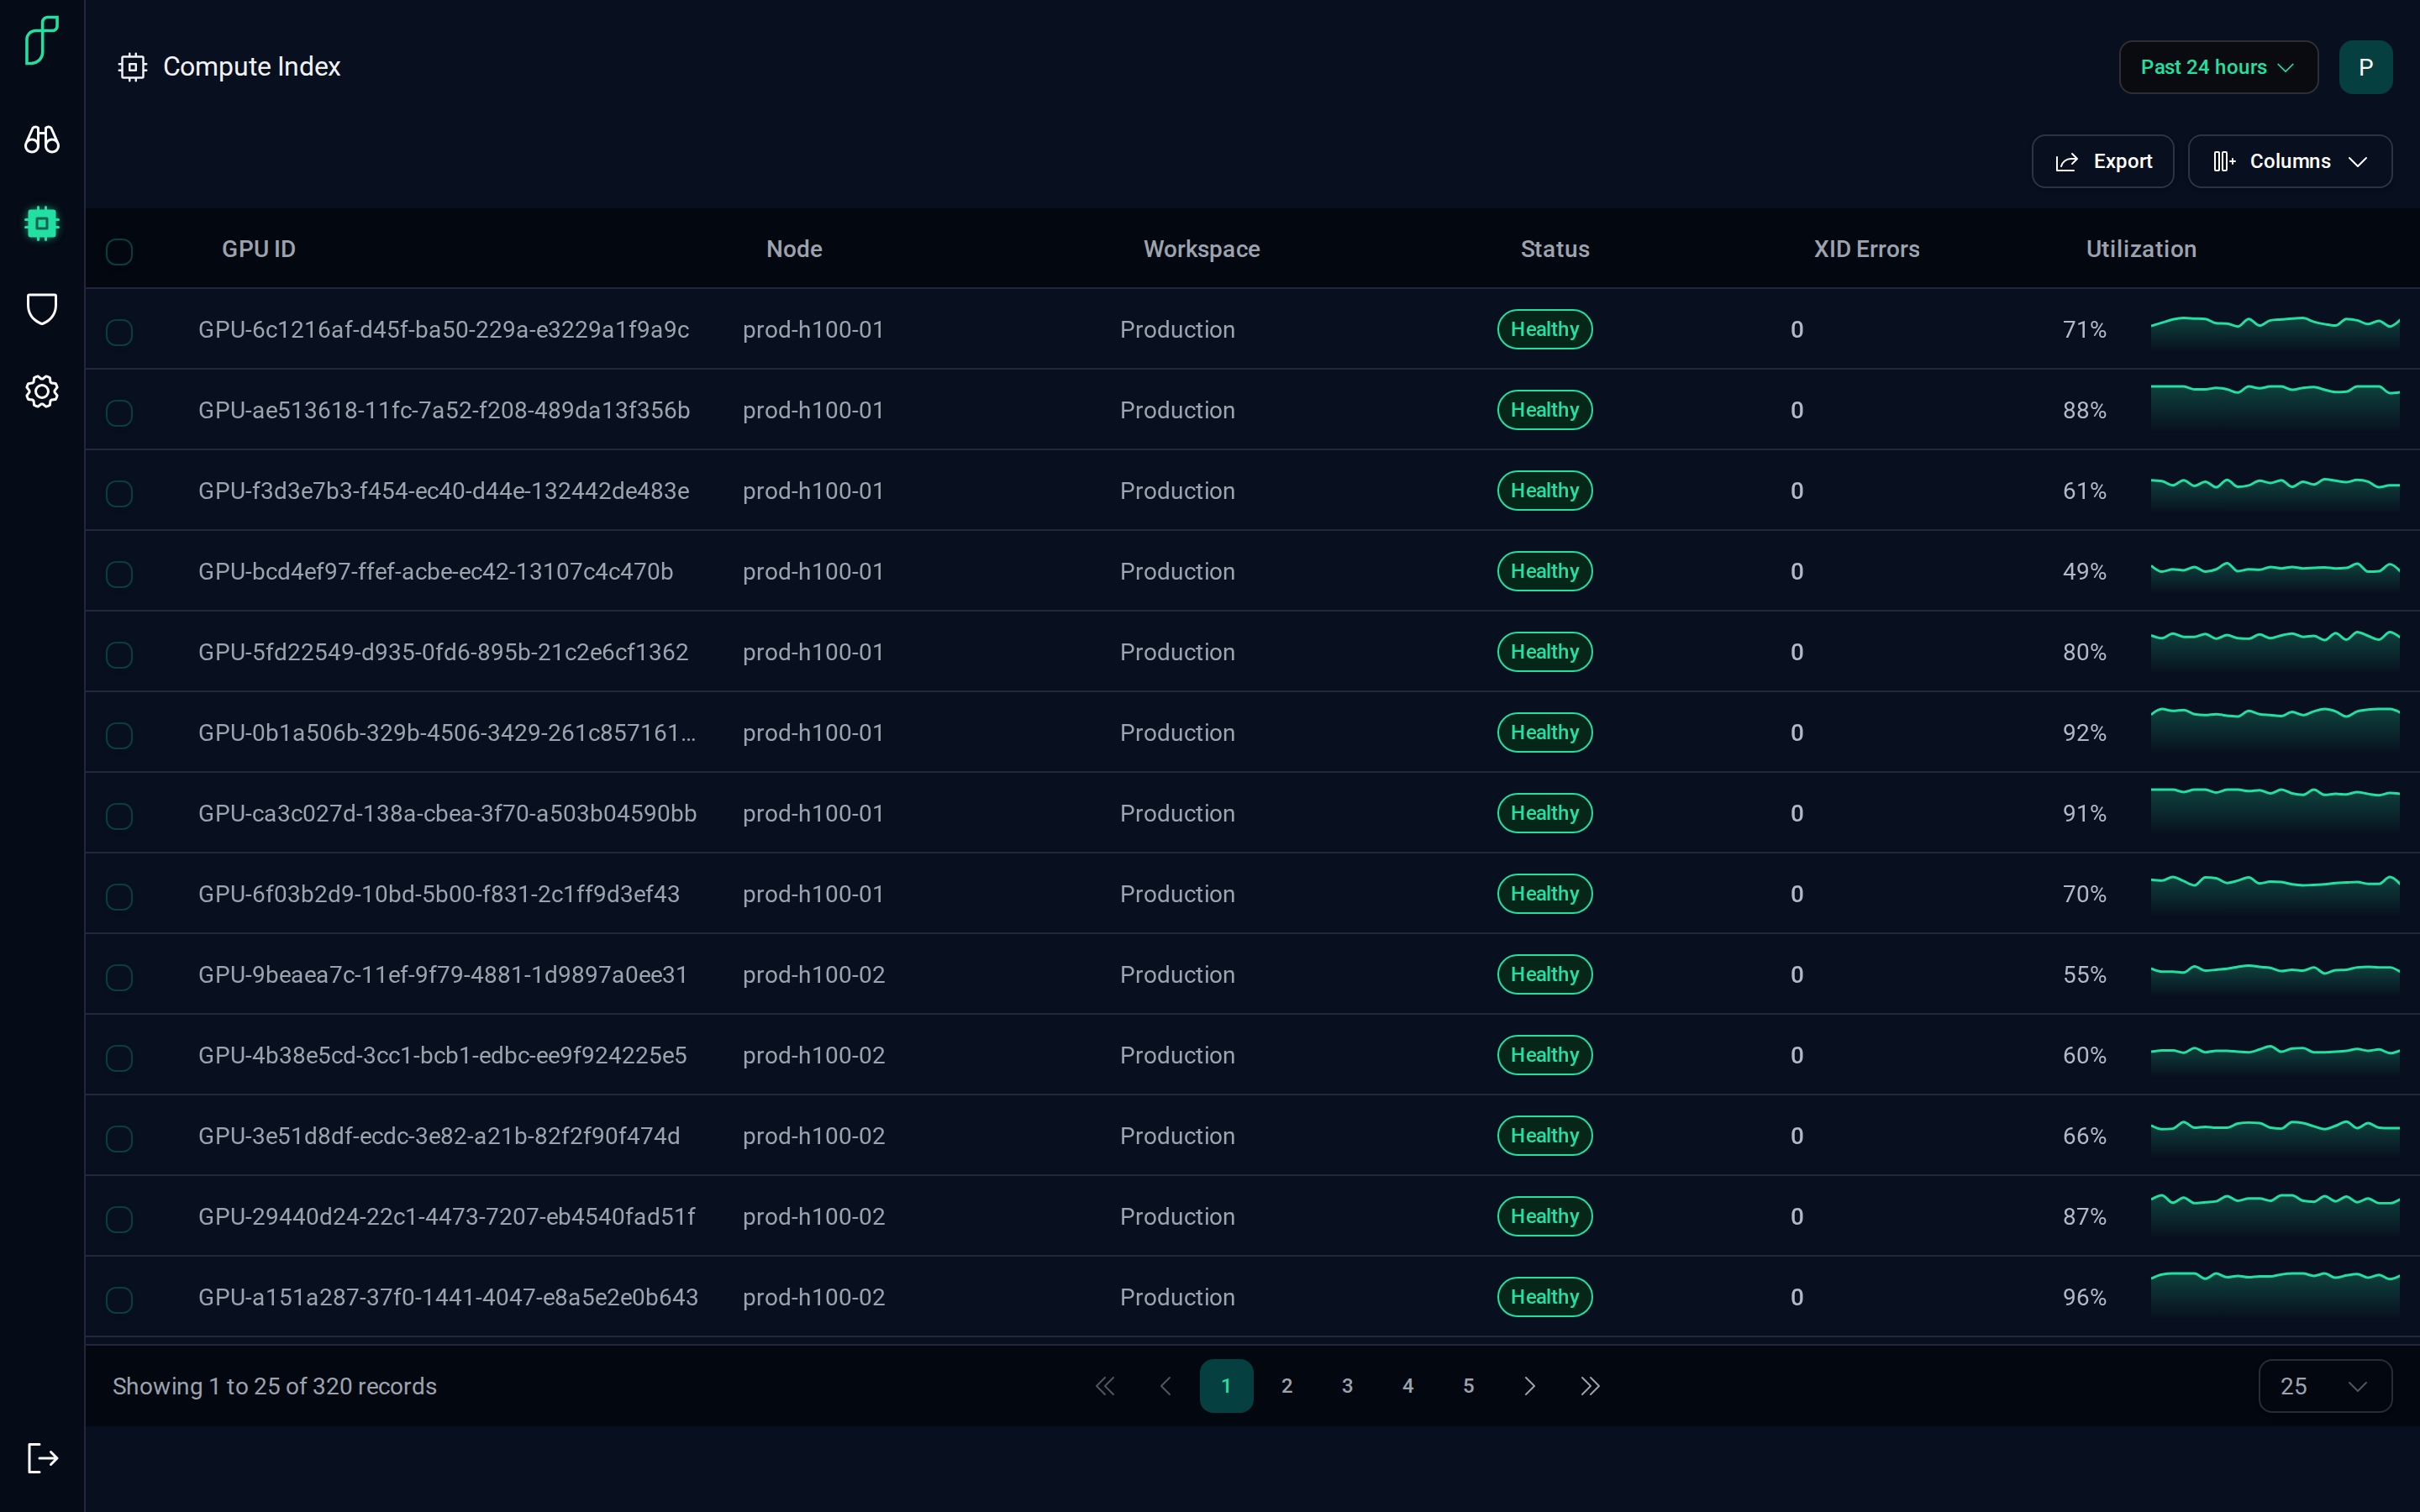The width and height of the screenshot is (2420, 1512).
Task: Open the shield security section
Action: point(42,309)
